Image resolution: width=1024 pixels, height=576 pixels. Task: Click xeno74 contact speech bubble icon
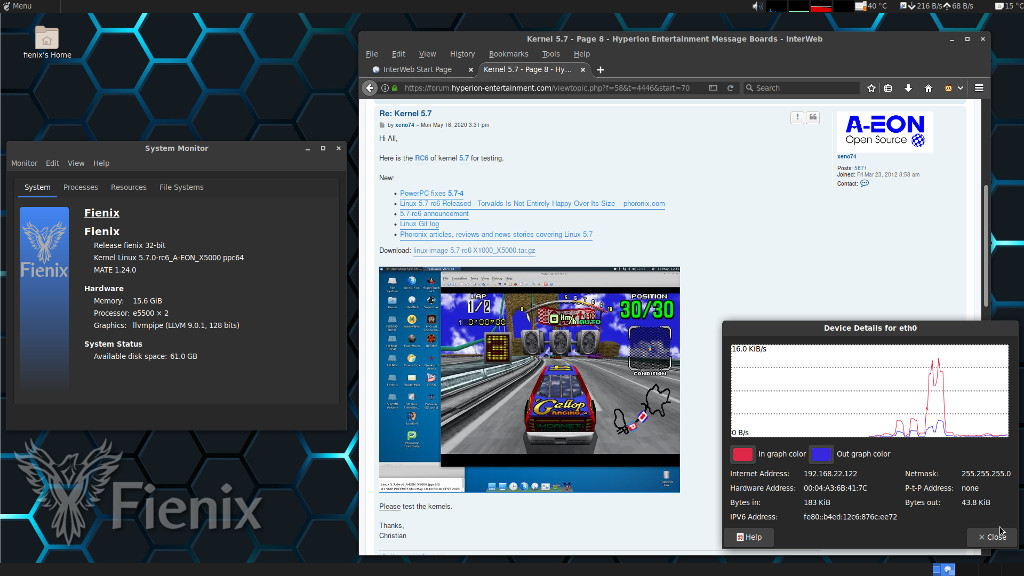[x=865, y=184]
